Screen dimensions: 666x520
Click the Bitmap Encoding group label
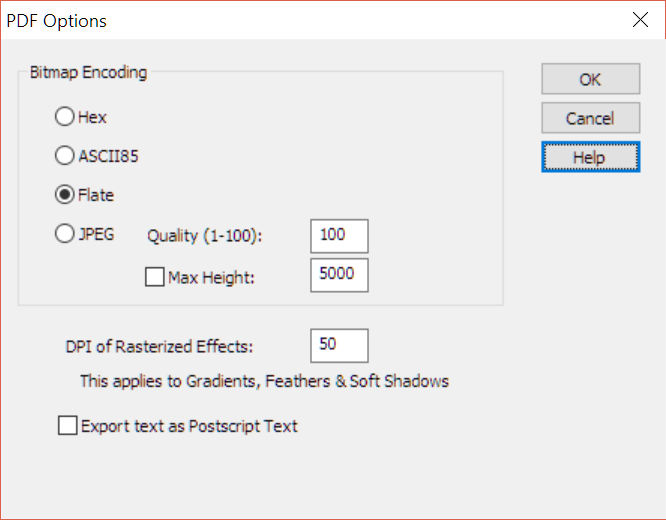[x=88, y=72]
